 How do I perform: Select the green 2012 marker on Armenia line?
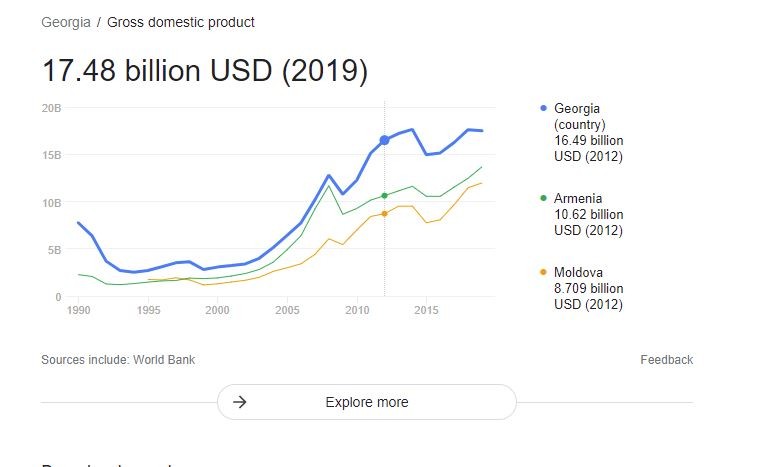click(384, 196)
